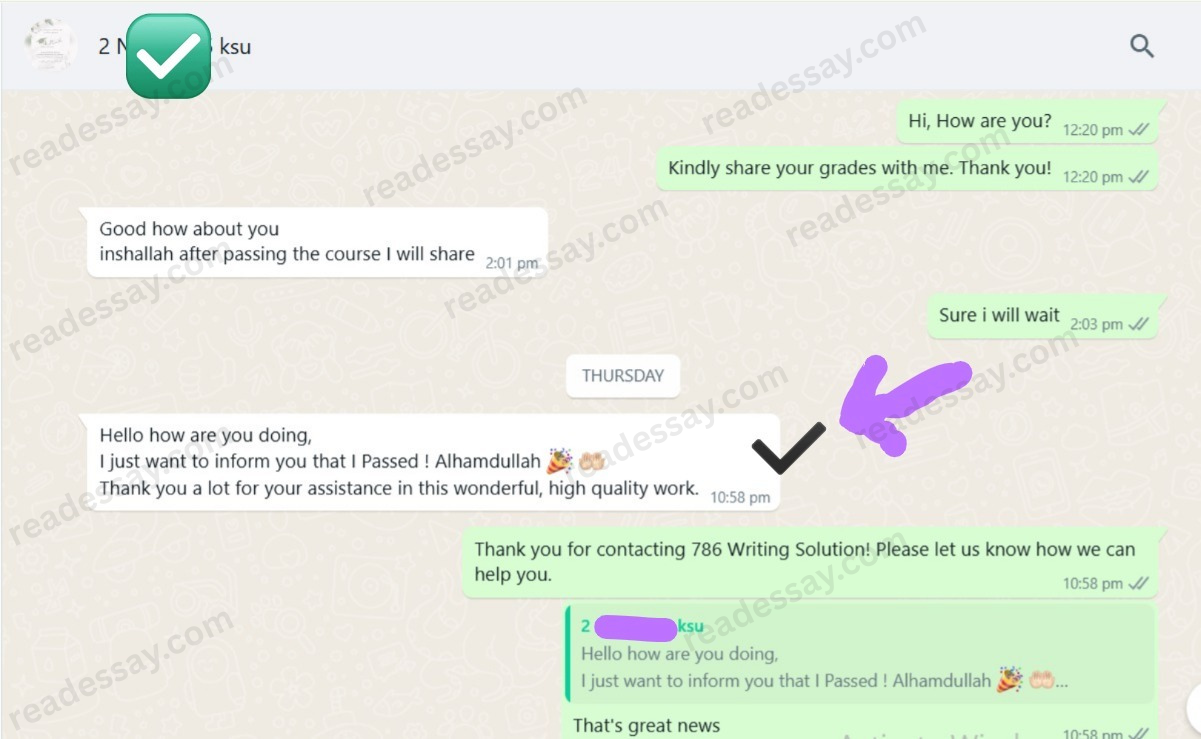Click double-tick receipt on 786 Writing Solution reply
1201x739 pixels.
[x=1138, y=583]
